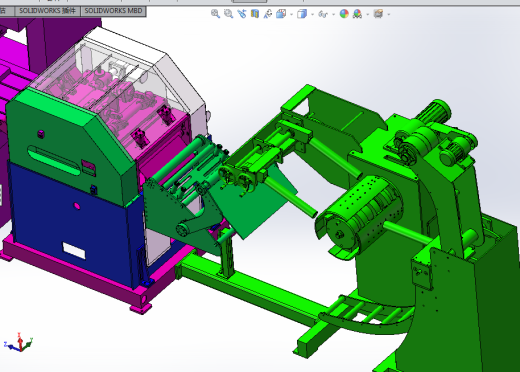Image resolution: width=520 pixels, height=372 pixels.
Task: Click the Zoom to Area icon
Action: [228, 14]
